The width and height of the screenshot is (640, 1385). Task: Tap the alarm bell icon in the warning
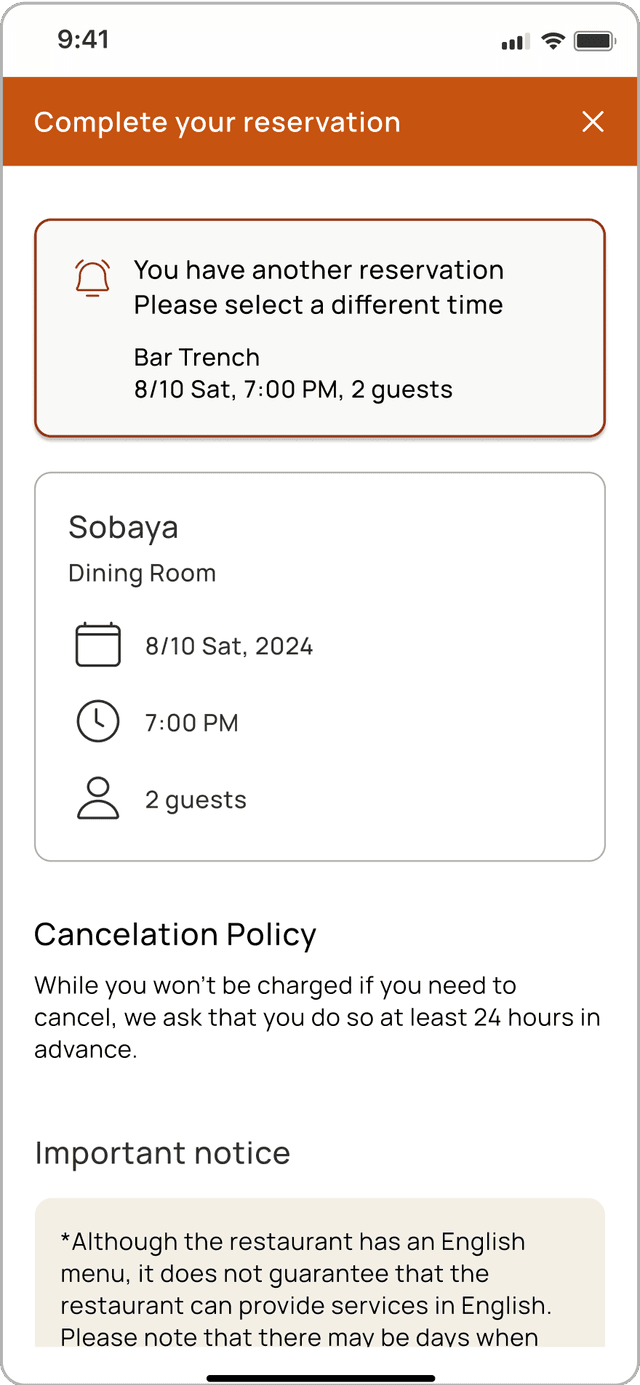coord(93,278)
